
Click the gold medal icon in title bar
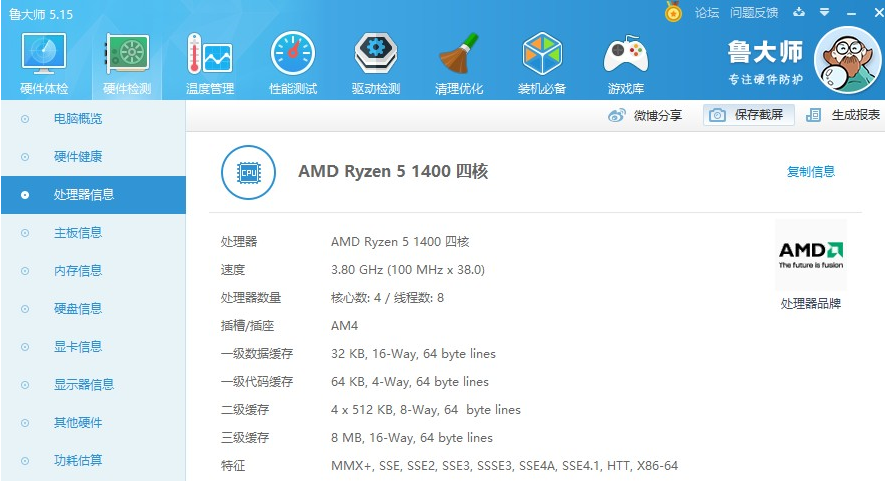[x=673, y=13]
